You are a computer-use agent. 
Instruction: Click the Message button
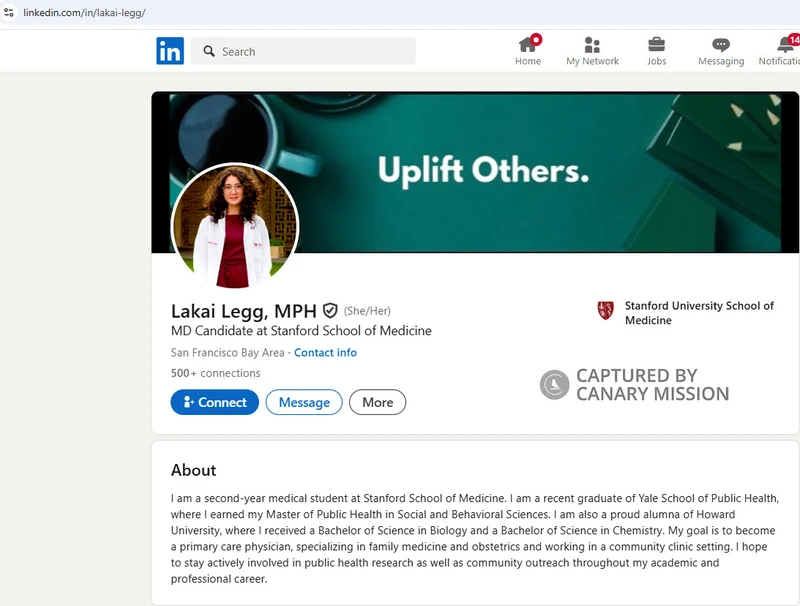(x=304, y=402)
